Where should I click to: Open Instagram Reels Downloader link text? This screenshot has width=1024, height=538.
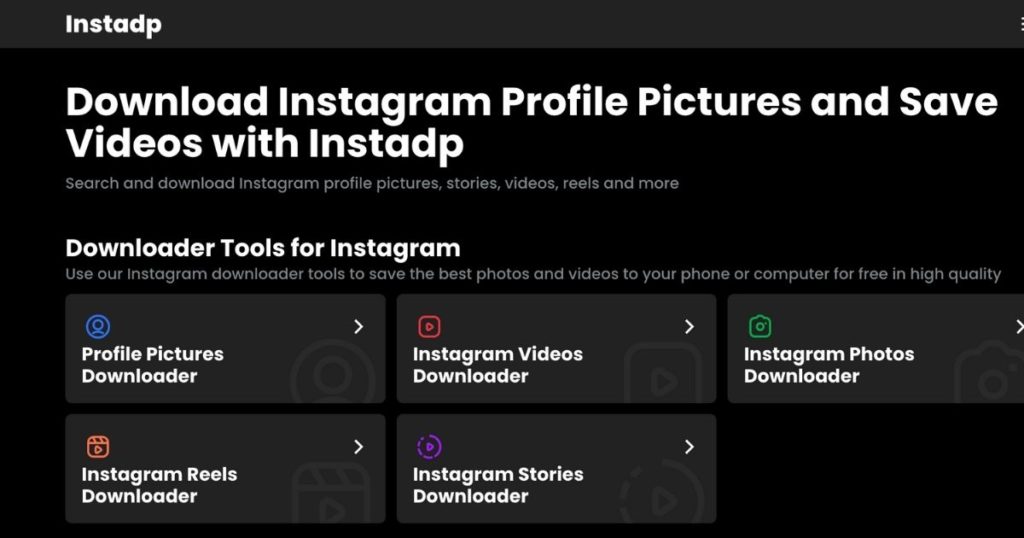tap(159, 485)
